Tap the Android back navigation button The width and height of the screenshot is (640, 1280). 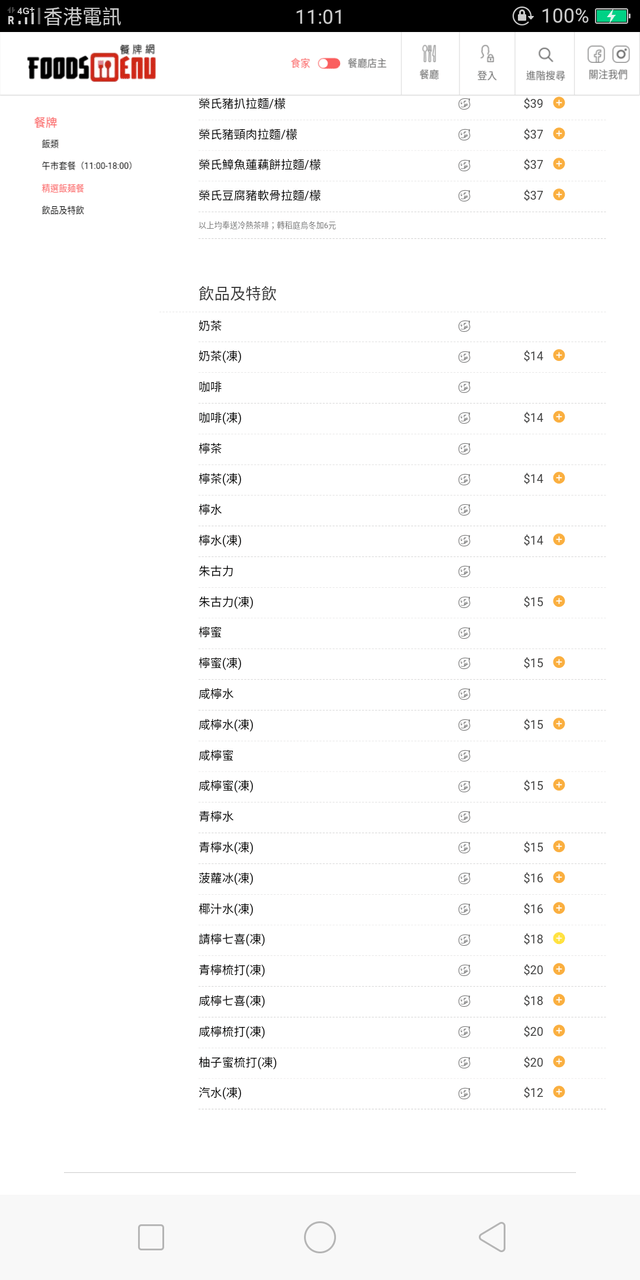click(x=491, y=1237)
